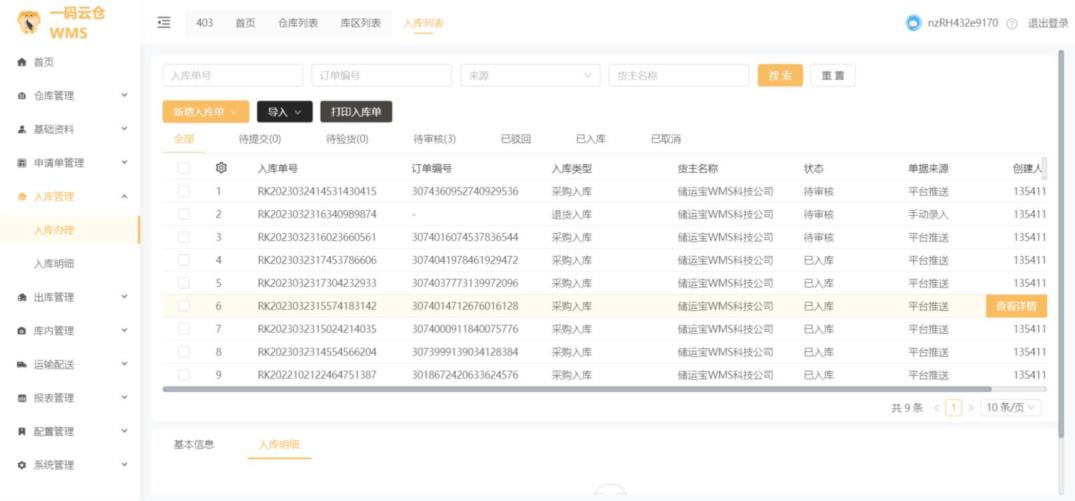Go to previous page arrow in pagination
The height and width of the screenshot is (501, 1075).
coord(937,408)
